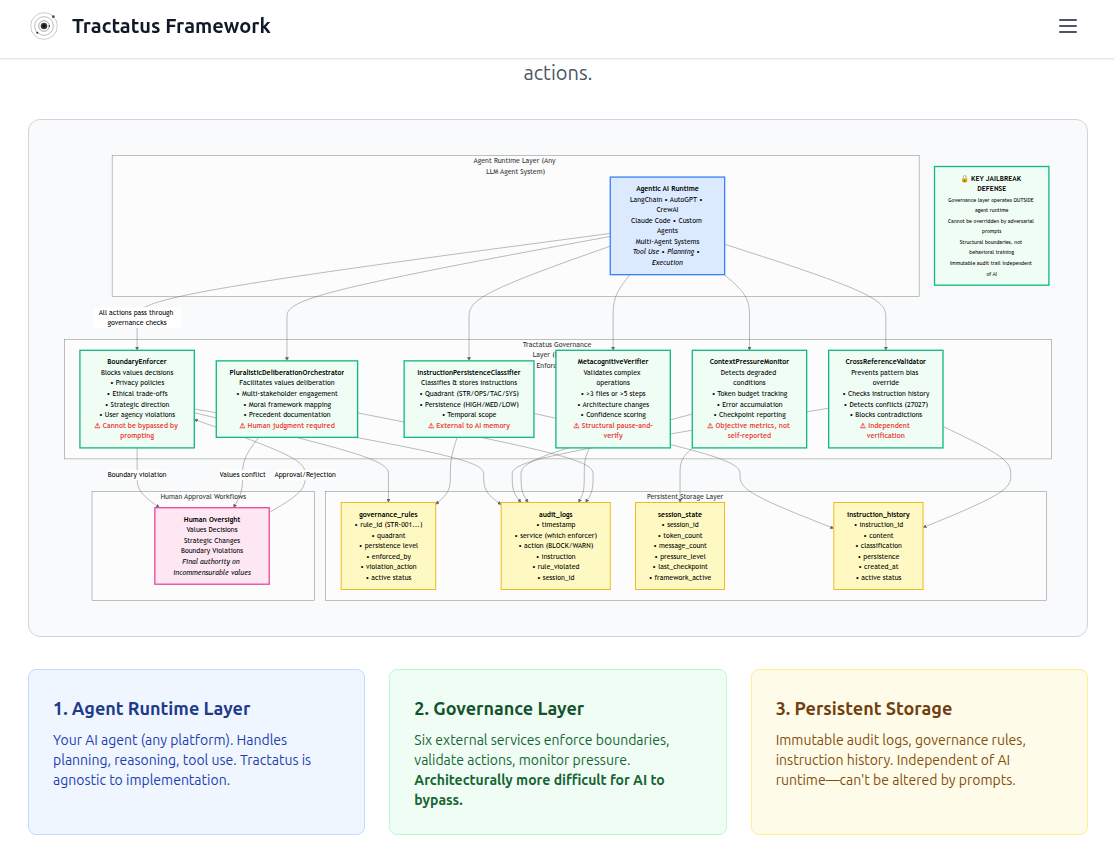Click the lock icon in Key Jailbreak Defense
This screenshot has width=1114, height=866.
(x=965, y=179)
